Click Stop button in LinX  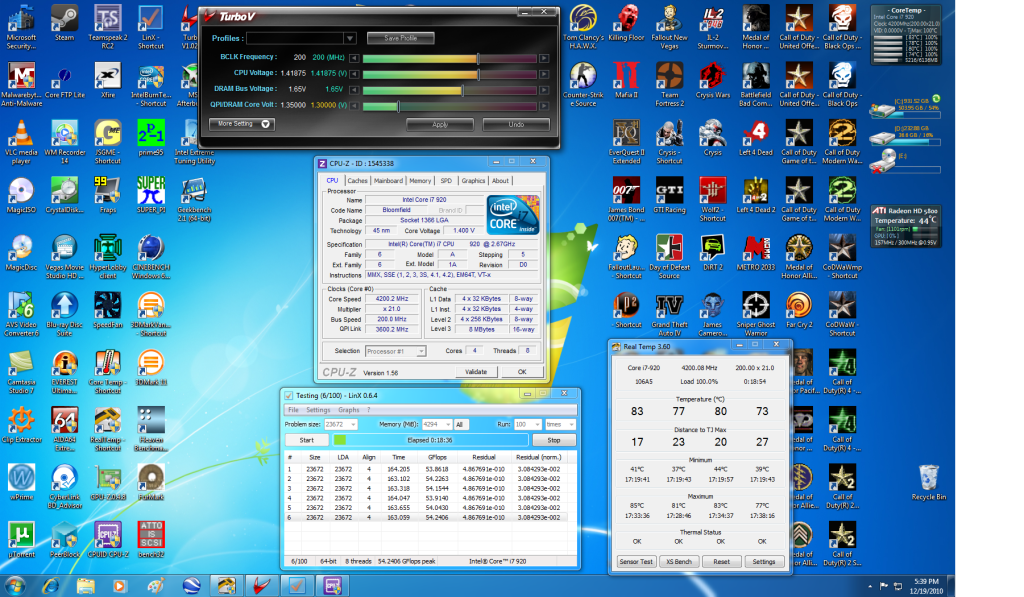(x=554, y=440)
